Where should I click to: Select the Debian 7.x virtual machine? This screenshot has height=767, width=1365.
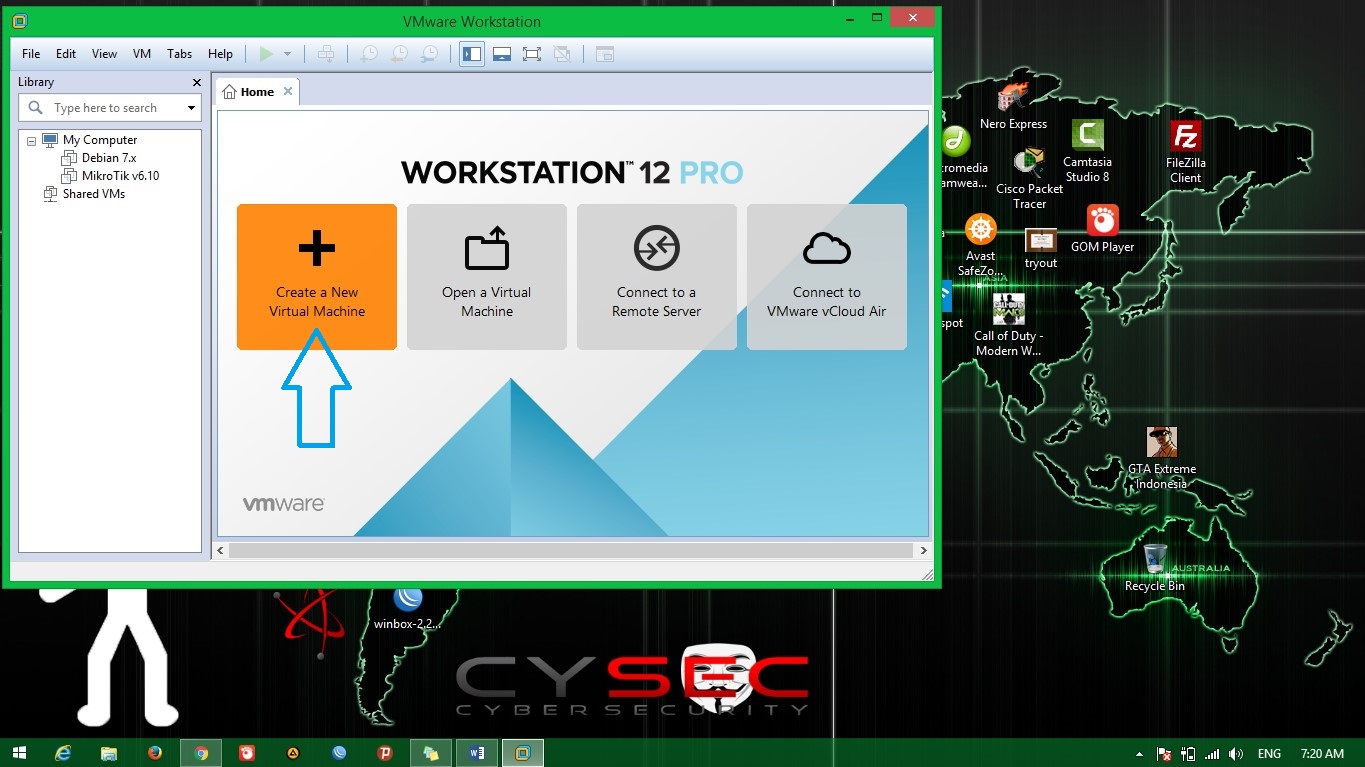pos(108,158)
